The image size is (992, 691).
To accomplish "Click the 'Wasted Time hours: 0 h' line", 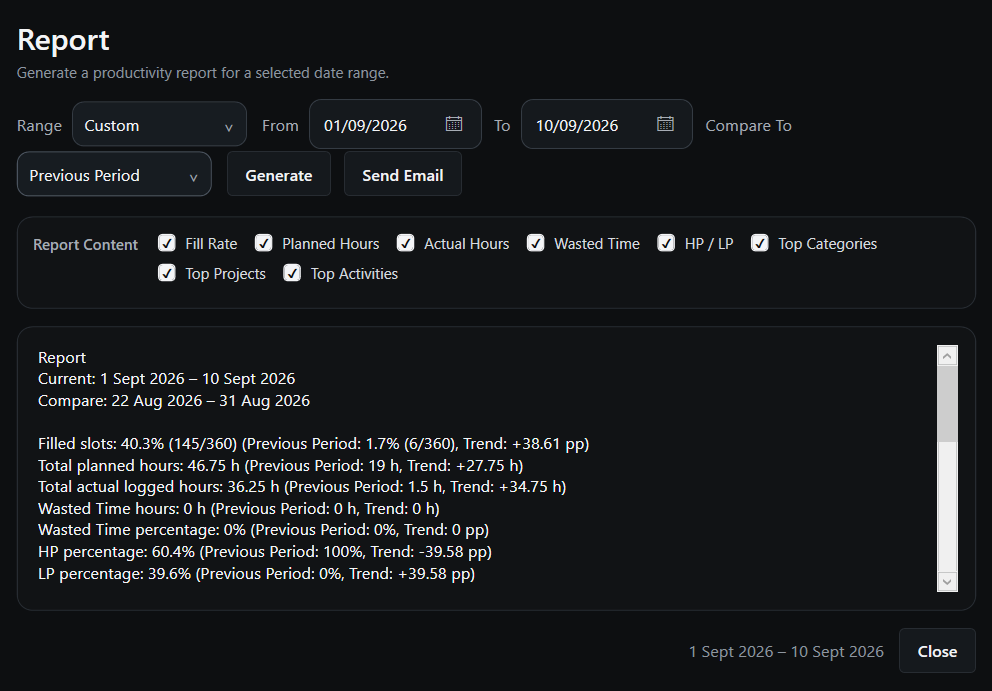I will tap(239, 508).
